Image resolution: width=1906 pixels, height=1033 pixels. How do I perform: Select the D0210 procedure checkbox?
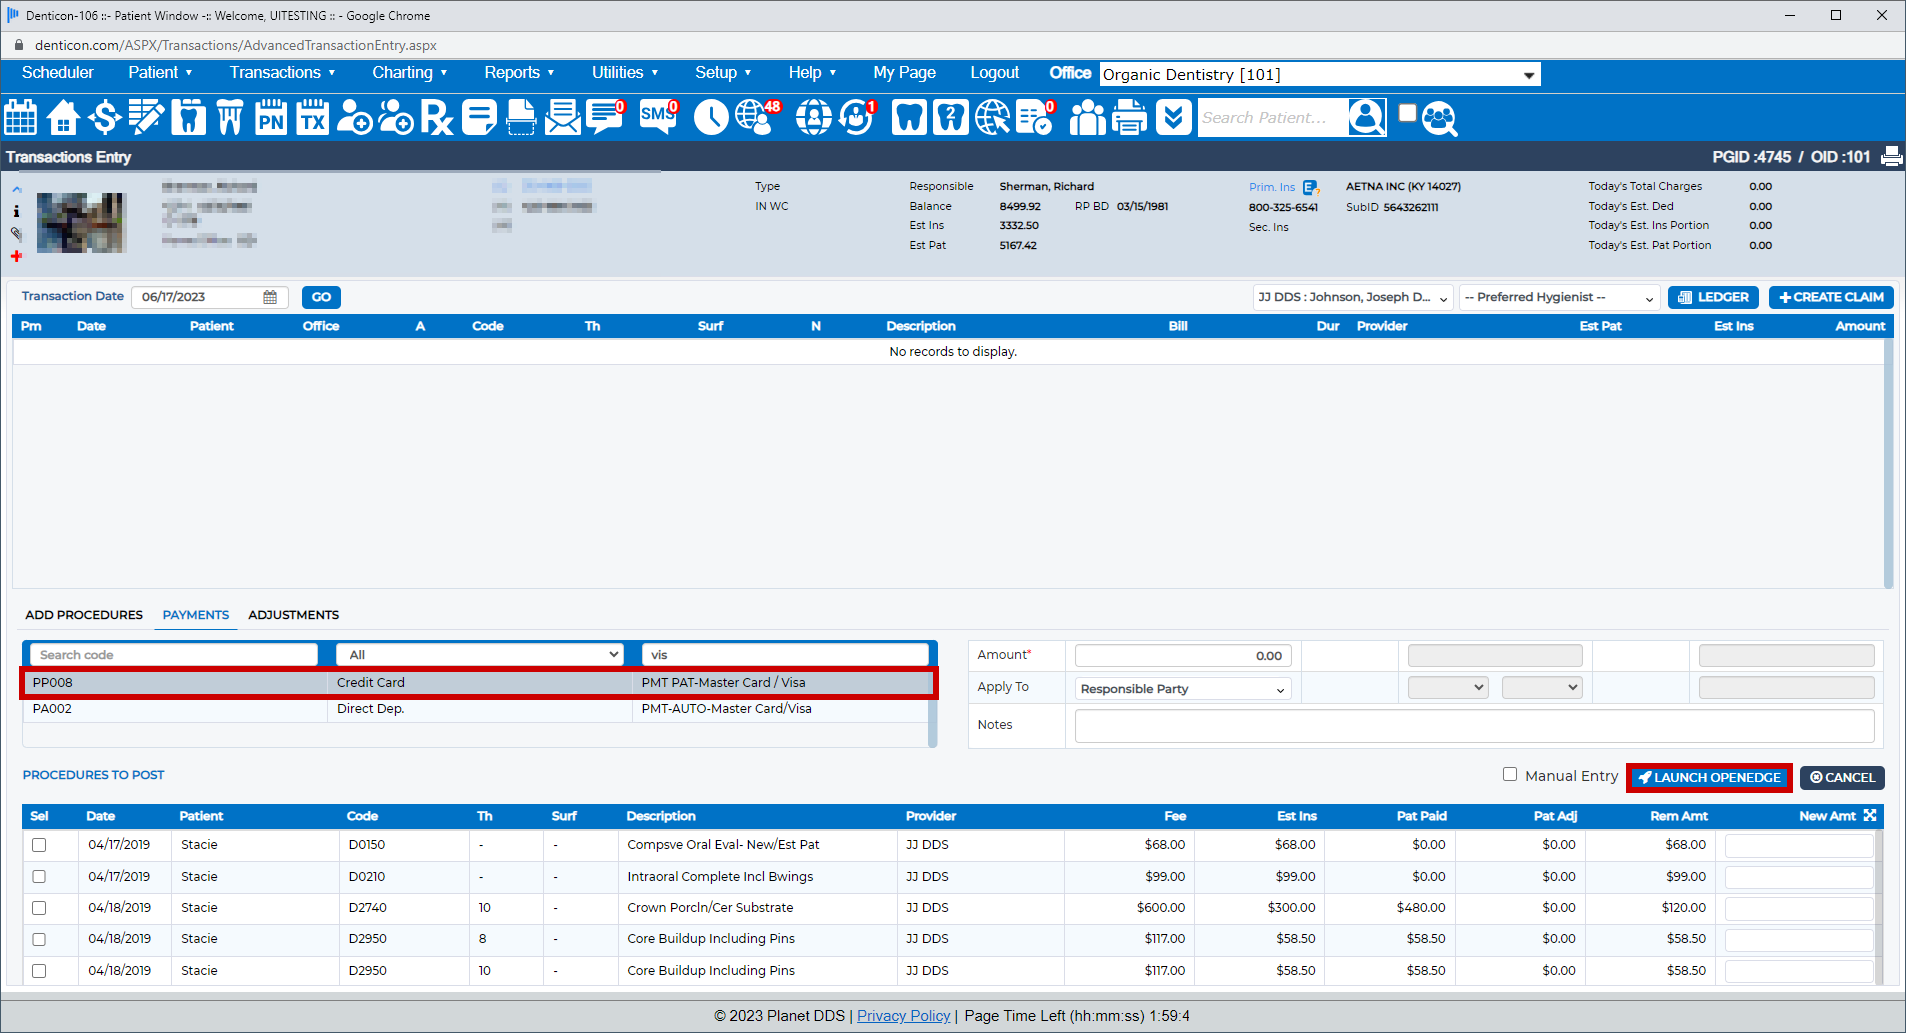pyautogui.click(x=39, y=877)
